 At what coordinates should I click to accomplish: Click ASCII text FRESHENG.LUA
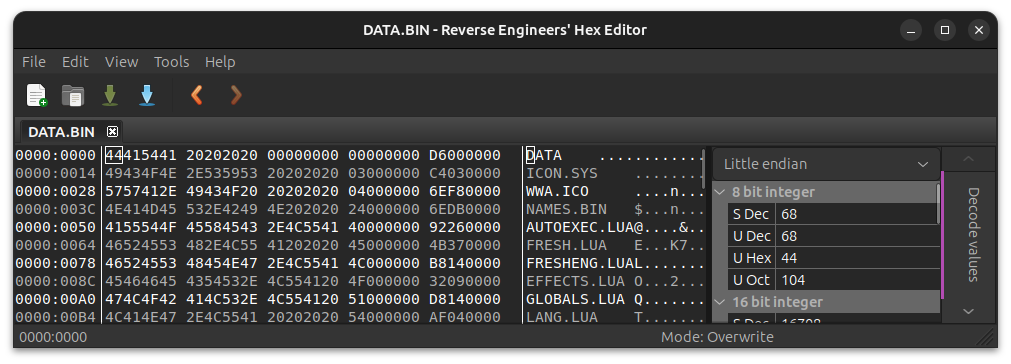580,263
